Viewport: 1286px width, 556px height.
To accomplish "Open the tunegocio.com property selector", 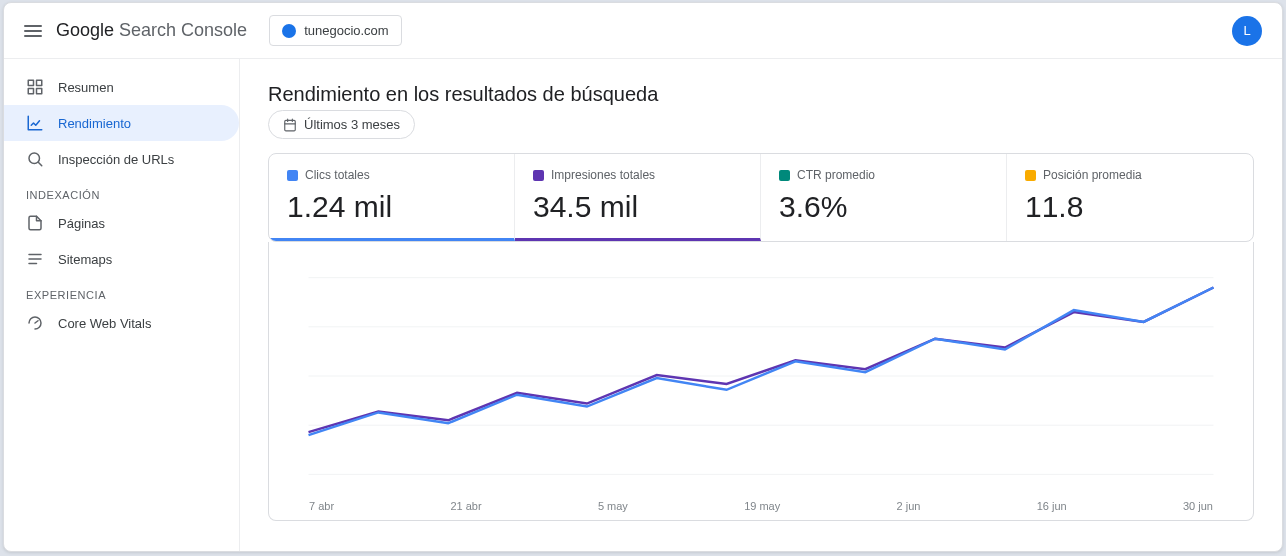I will (x=335, y=31).
